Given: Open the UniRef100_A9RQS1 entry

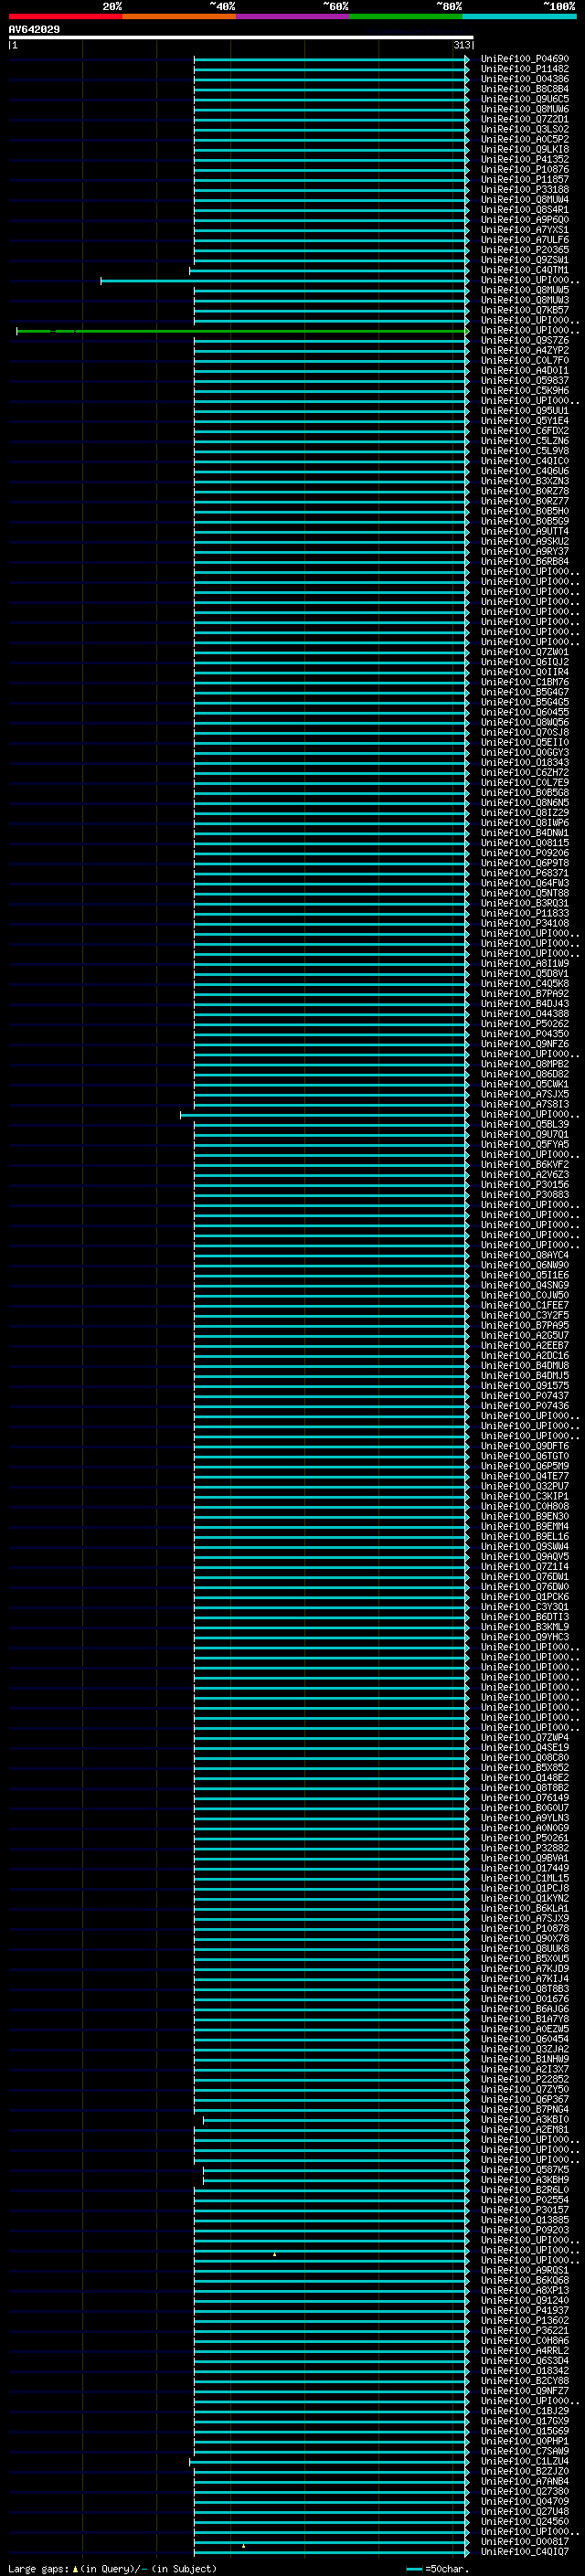Looking at the screenshot, I should tap(524, 2270).
